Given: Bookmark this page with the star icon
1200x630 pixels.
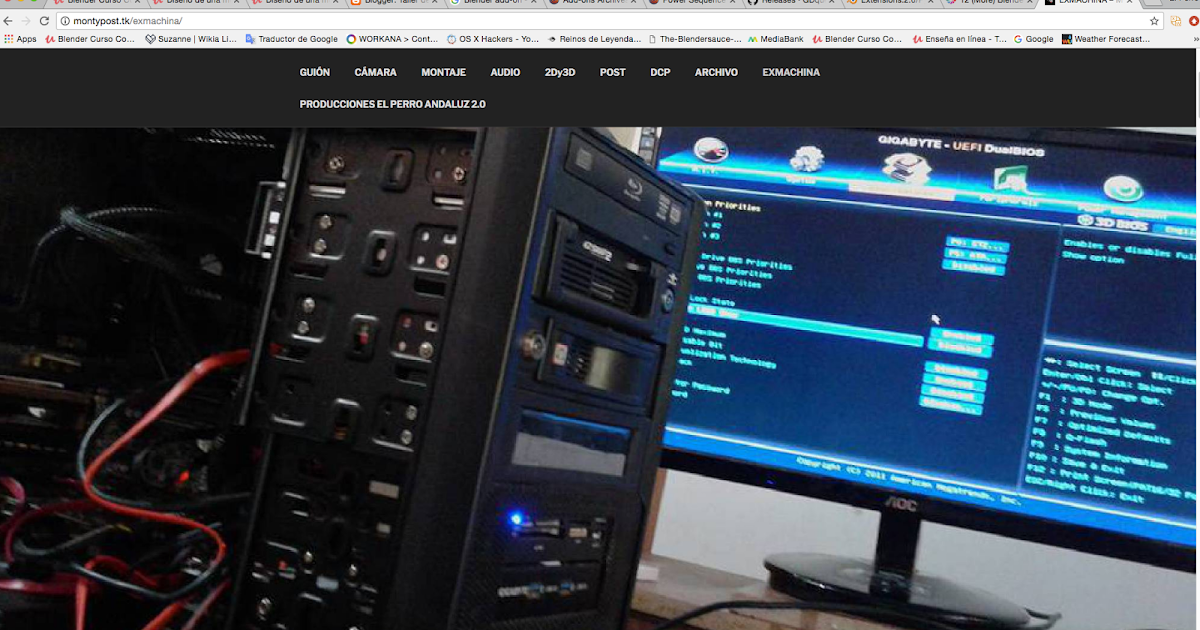Looking at the screenshot, I should 1154,21.
